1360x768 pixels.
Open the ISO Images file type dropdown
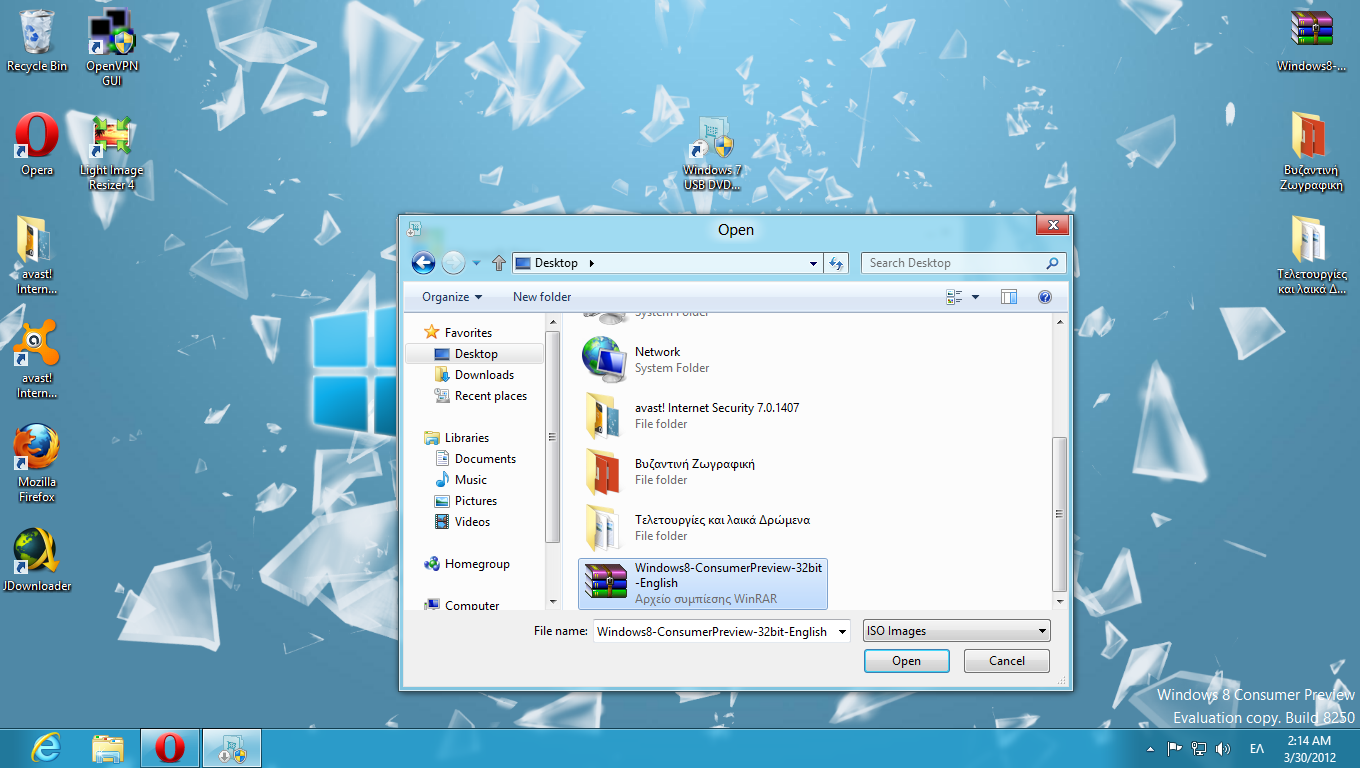pyautogui.click(x=957, y=631)
